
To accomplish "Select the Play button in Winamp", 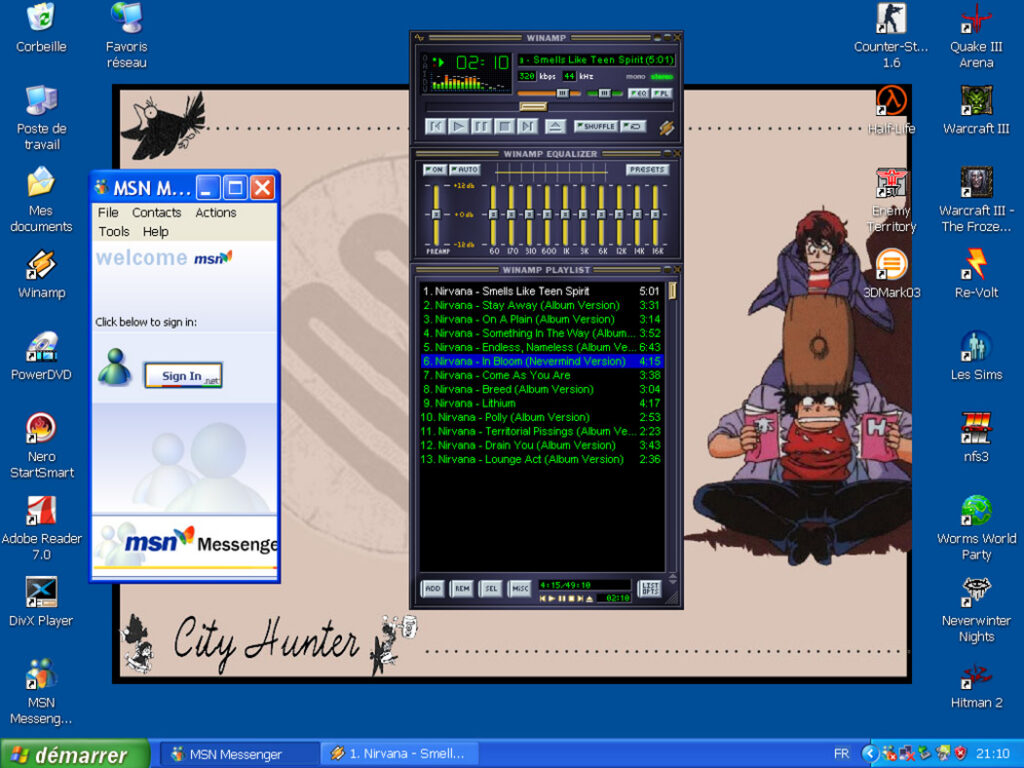I will 459,126.
